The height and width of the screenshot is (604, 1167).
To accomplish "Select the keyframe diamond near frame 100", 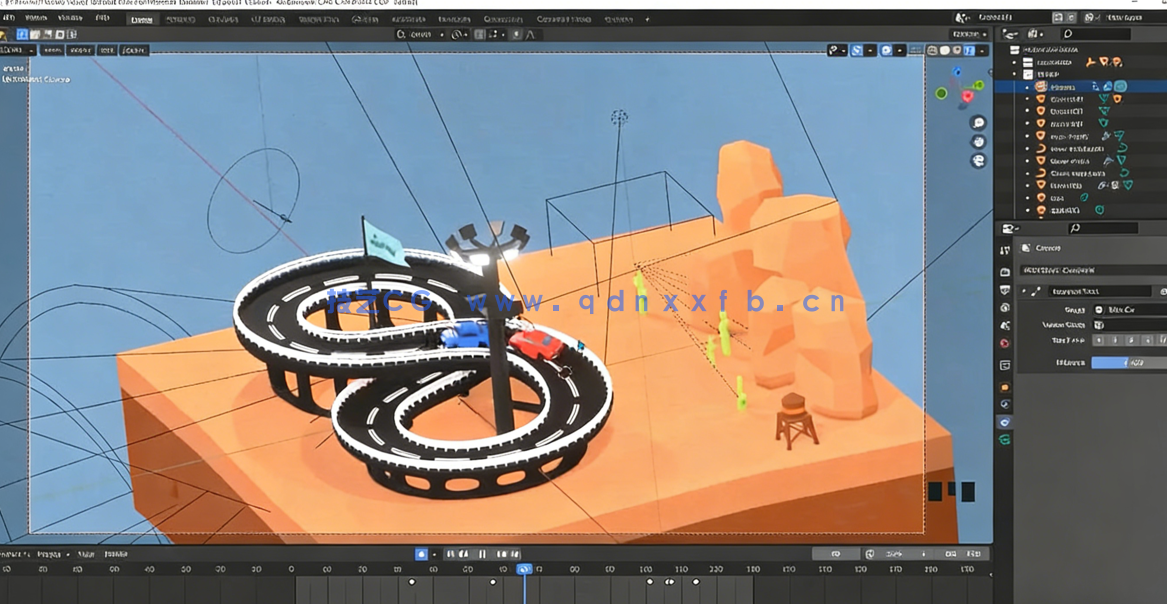I will coord(649,582).
